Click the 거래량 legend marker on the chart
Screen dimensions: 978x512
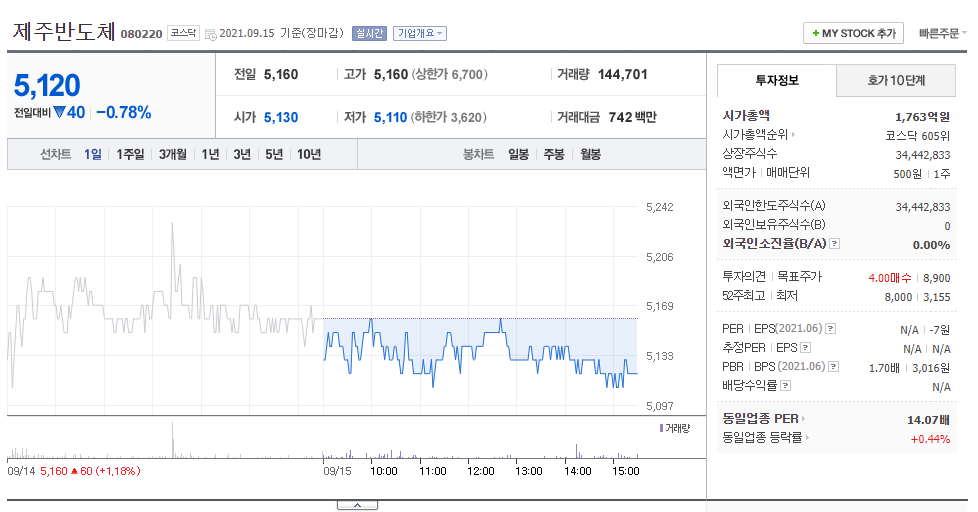pos(661,428)
